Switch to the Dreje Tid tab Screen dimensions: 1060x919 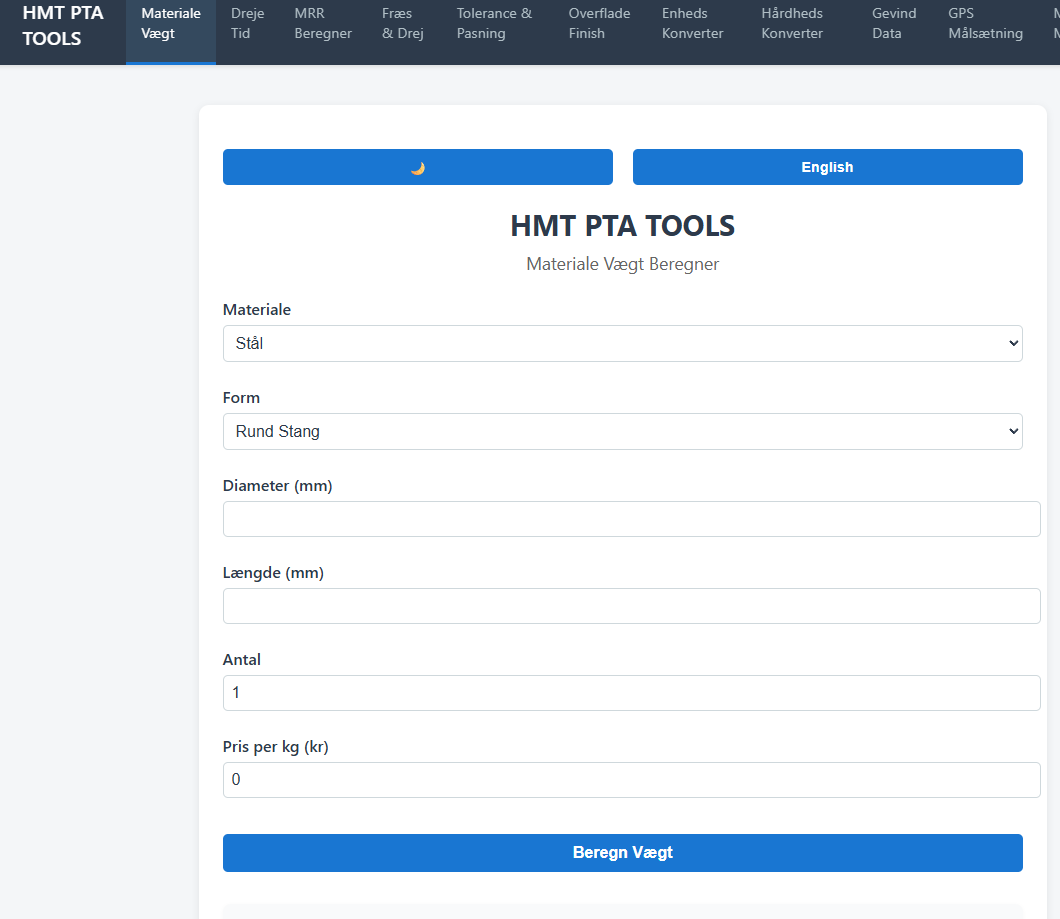pyautogui.click(x=247, y=24)
